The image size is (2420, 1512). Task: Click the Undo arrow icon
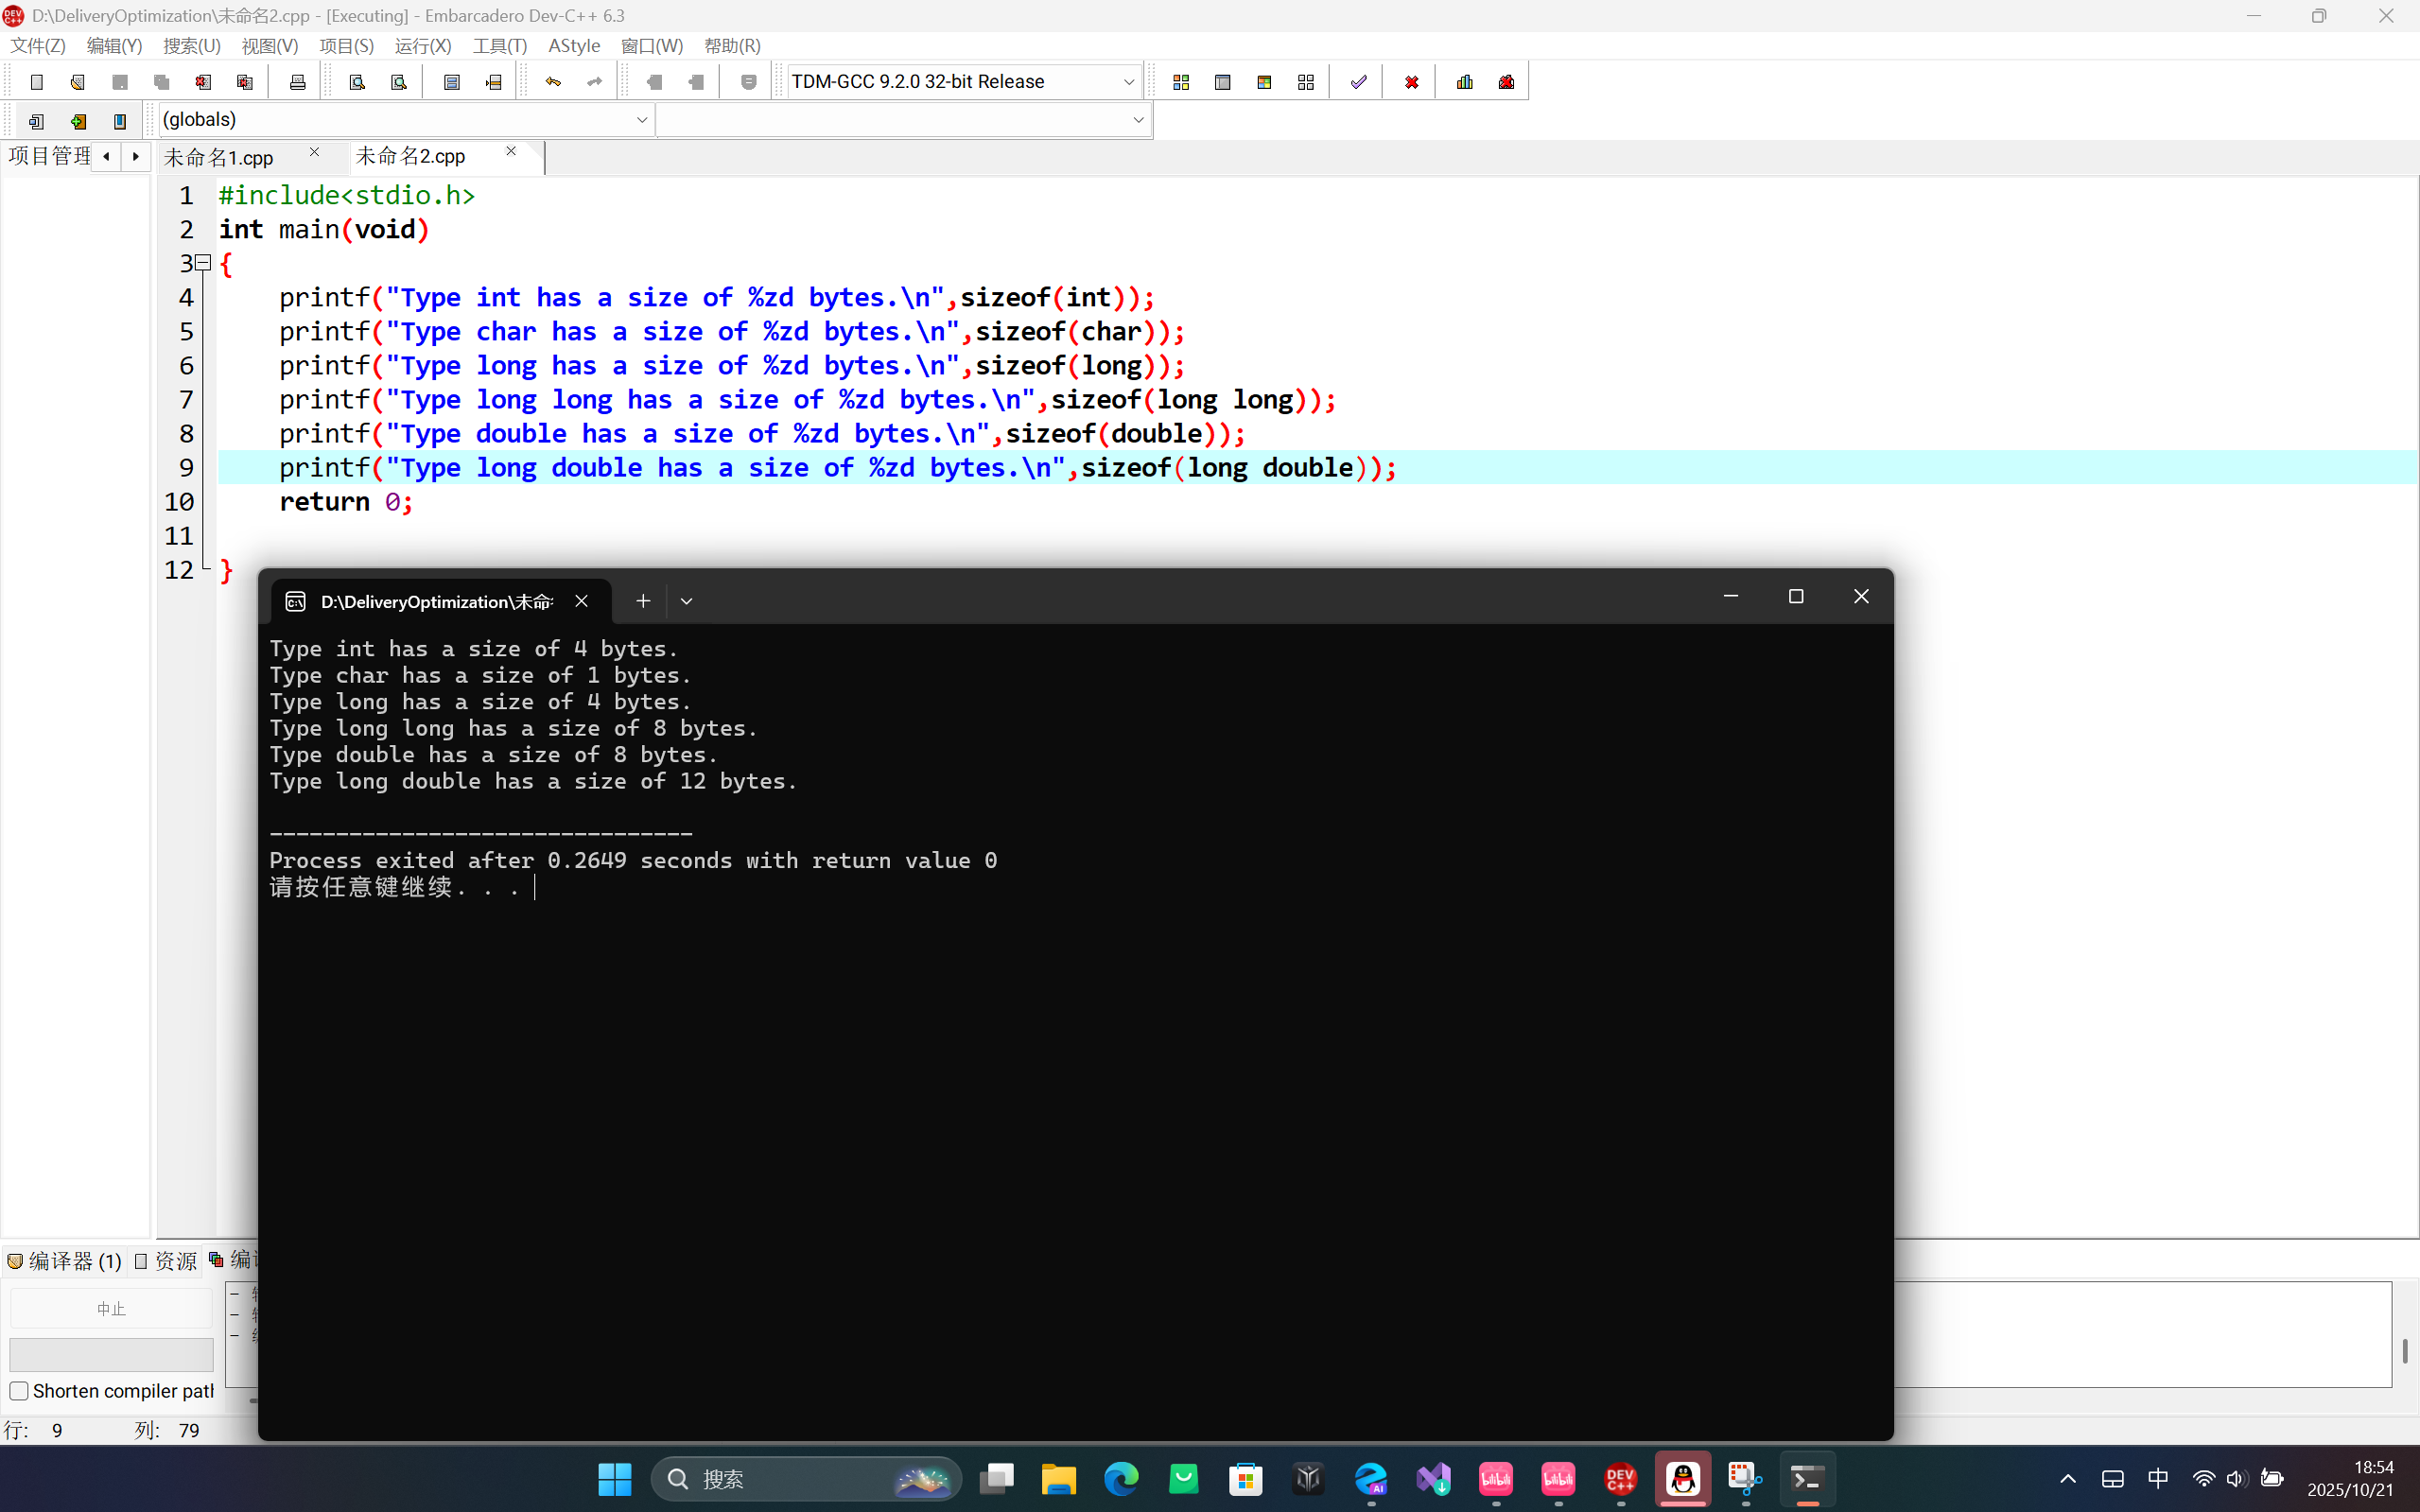[x=553, y=82]
